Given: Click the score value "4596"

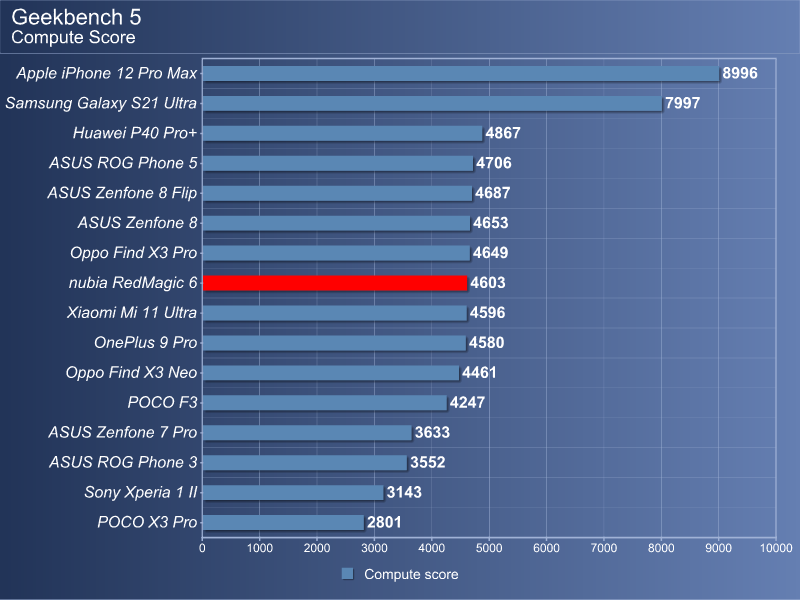Looking at the screenshot, I should pos(487,313).
